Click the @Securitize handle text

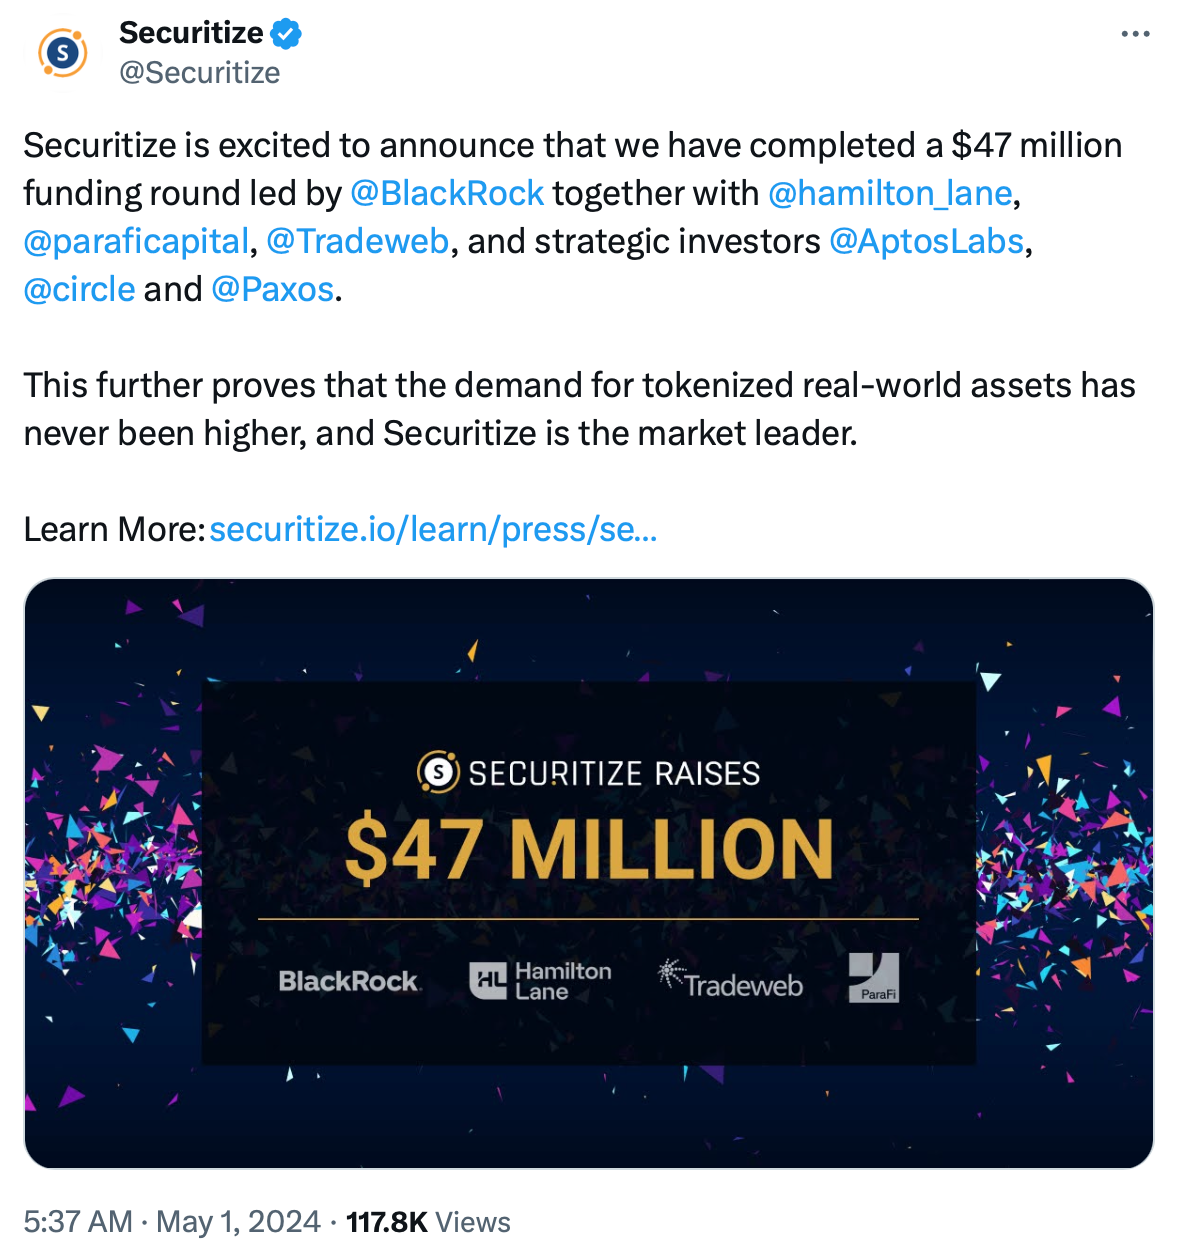(x=199, y=71)
